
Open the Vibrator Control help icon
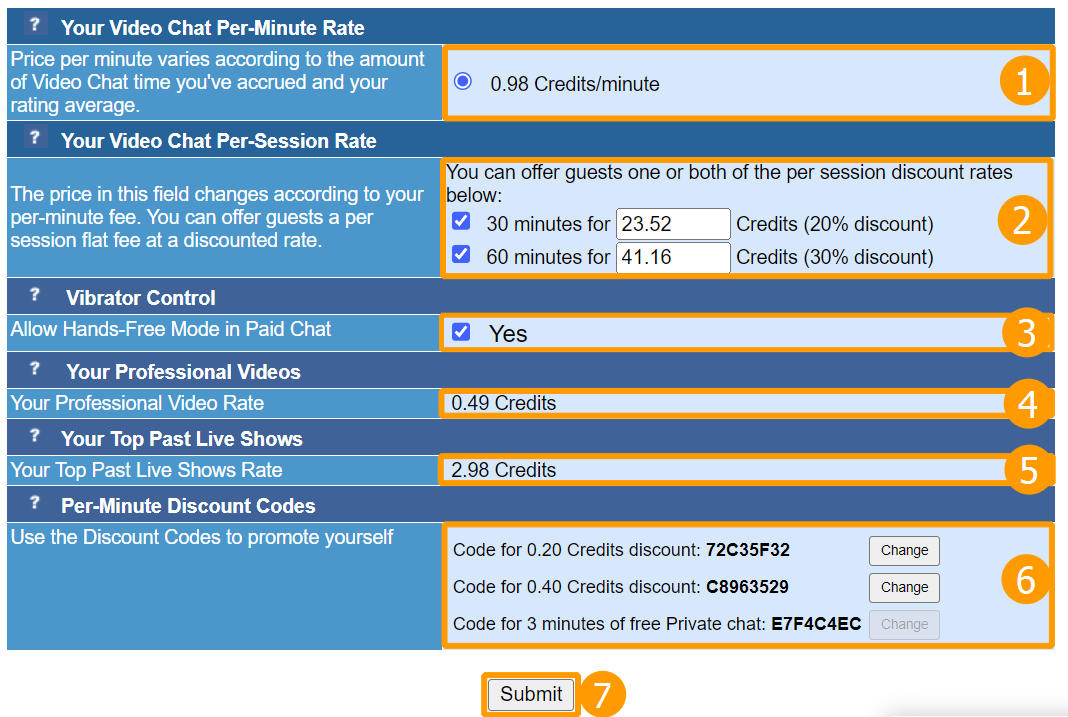pyautogui.click(x=35, y=295)
